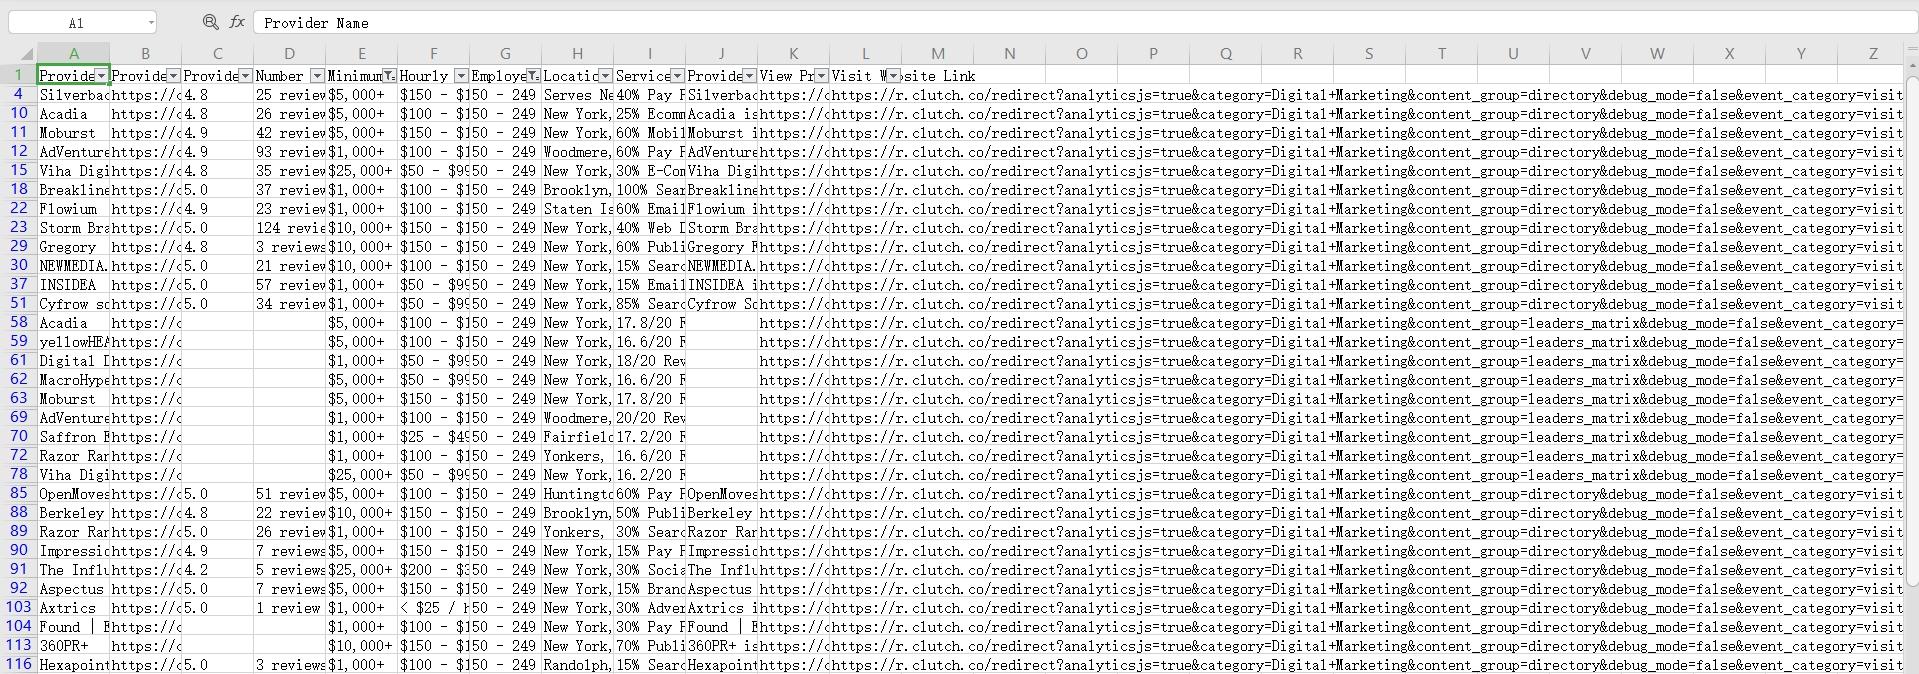
Task: Expand Location column H filter dropdown
Action: 605,76
